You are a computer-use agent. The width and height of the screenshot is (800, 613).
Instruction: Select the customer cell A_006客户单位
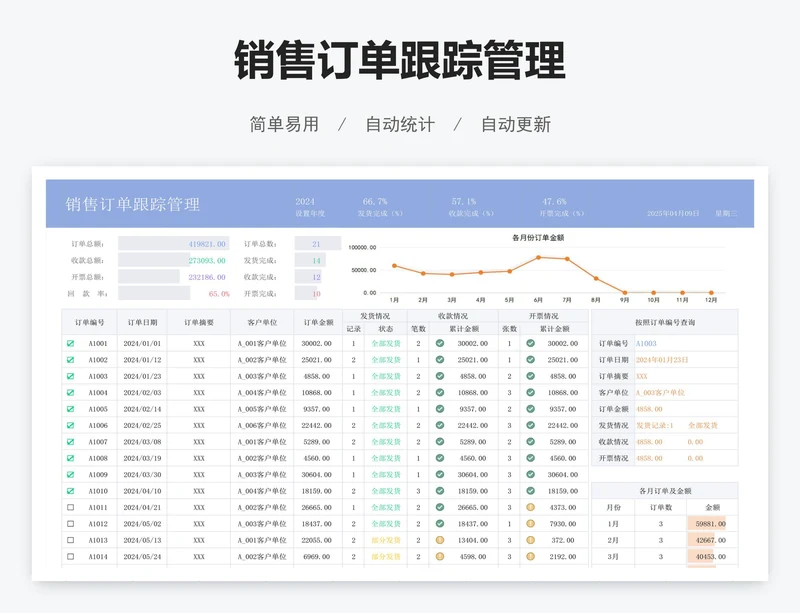pyautogui.click(x=262, y=425)
